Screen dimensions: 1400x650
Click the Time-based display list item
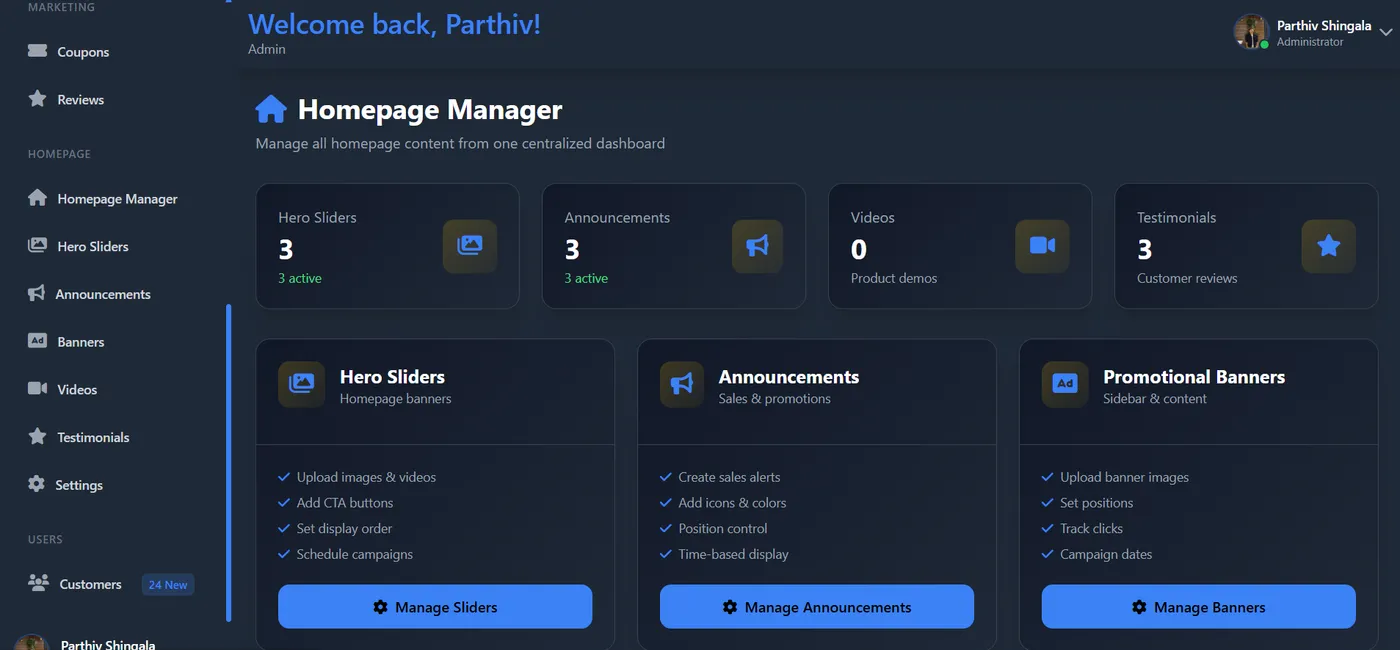point(733,554)
